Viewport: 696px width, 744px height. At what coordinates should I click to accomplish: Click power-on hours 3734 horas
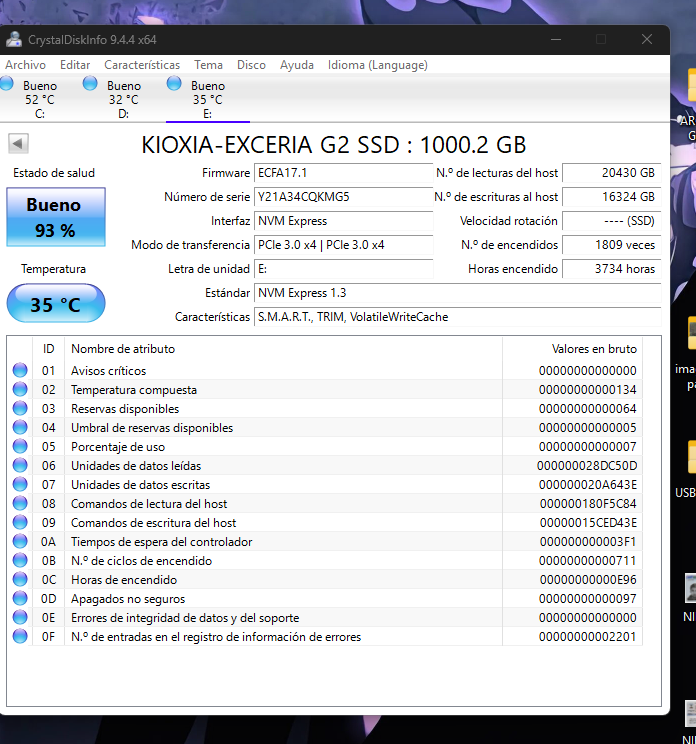(612, 269)
